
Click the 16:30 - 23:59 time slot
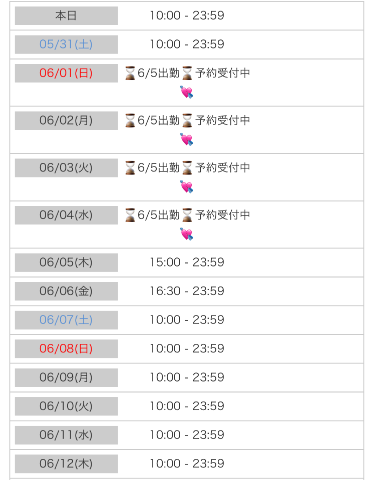tap(187, 291)
